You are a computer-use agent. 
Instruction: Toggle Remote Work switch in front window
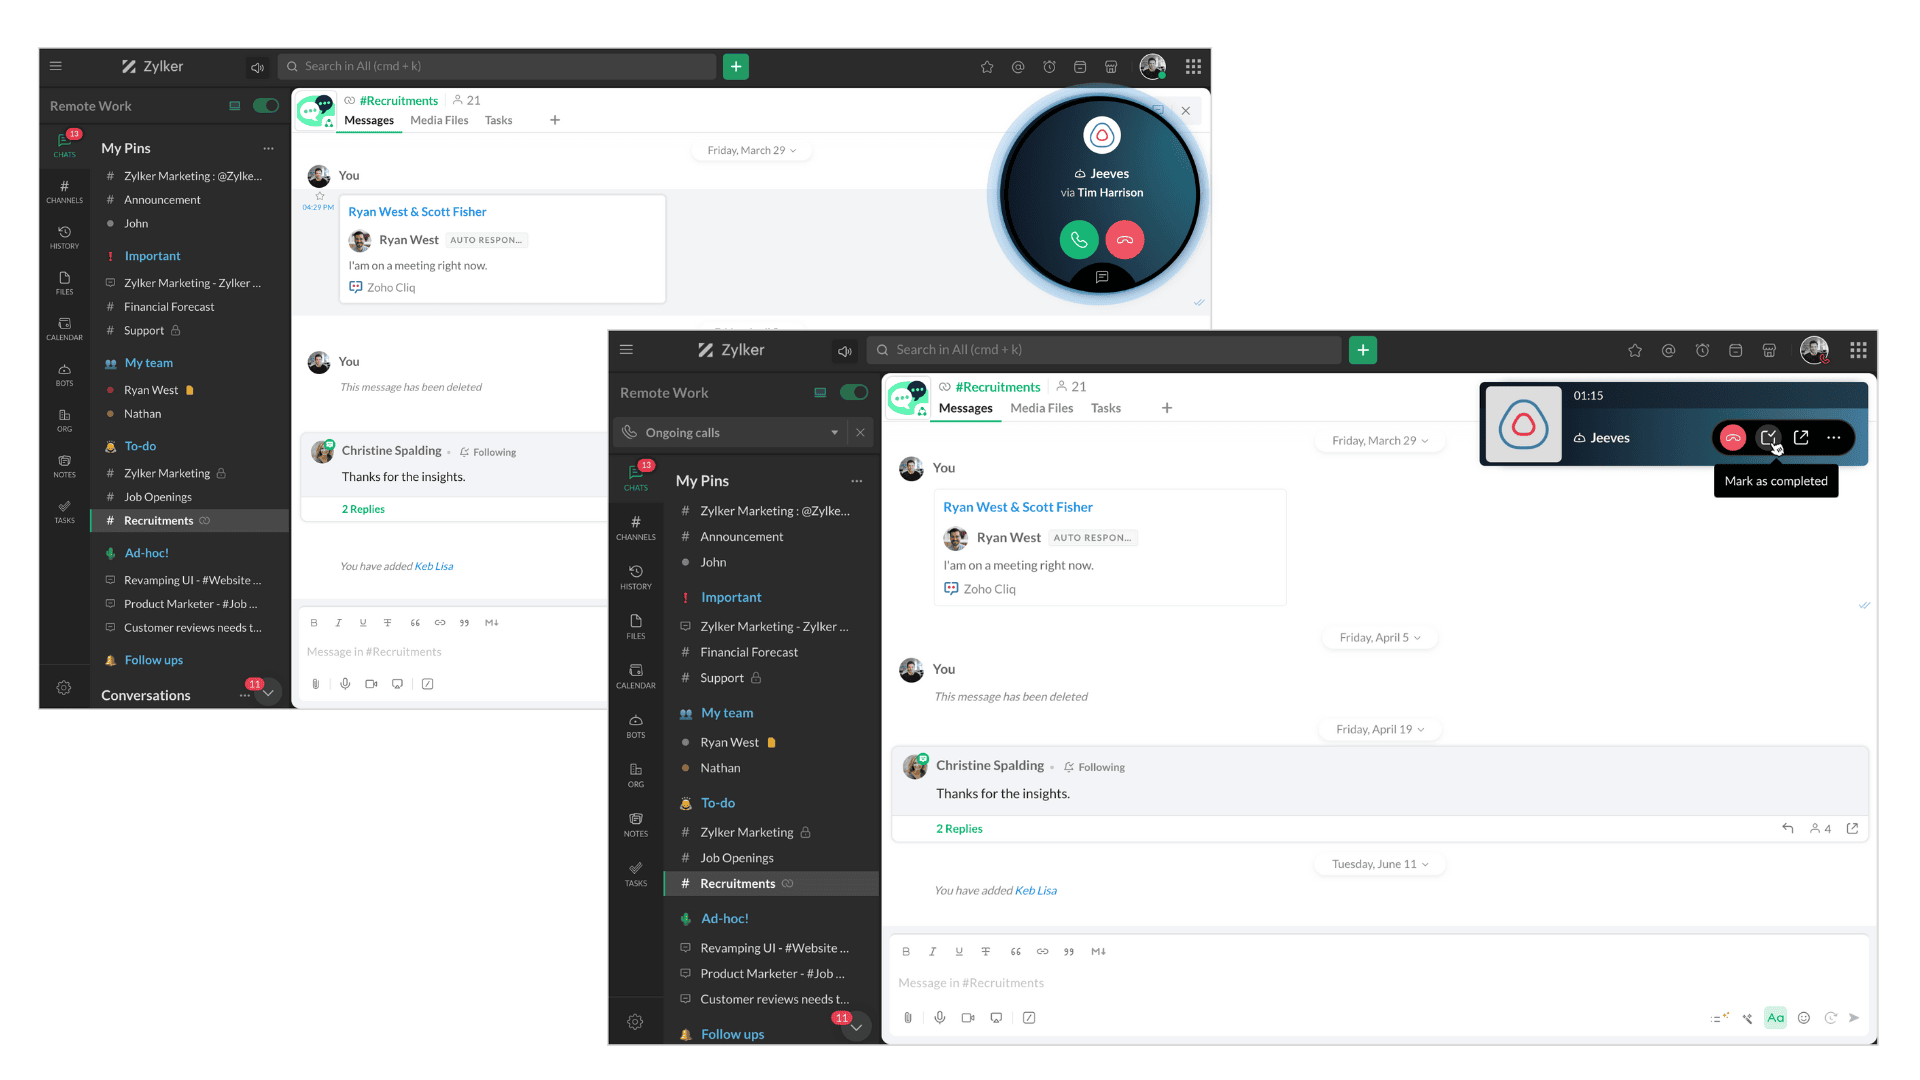(x=854, y=393)
